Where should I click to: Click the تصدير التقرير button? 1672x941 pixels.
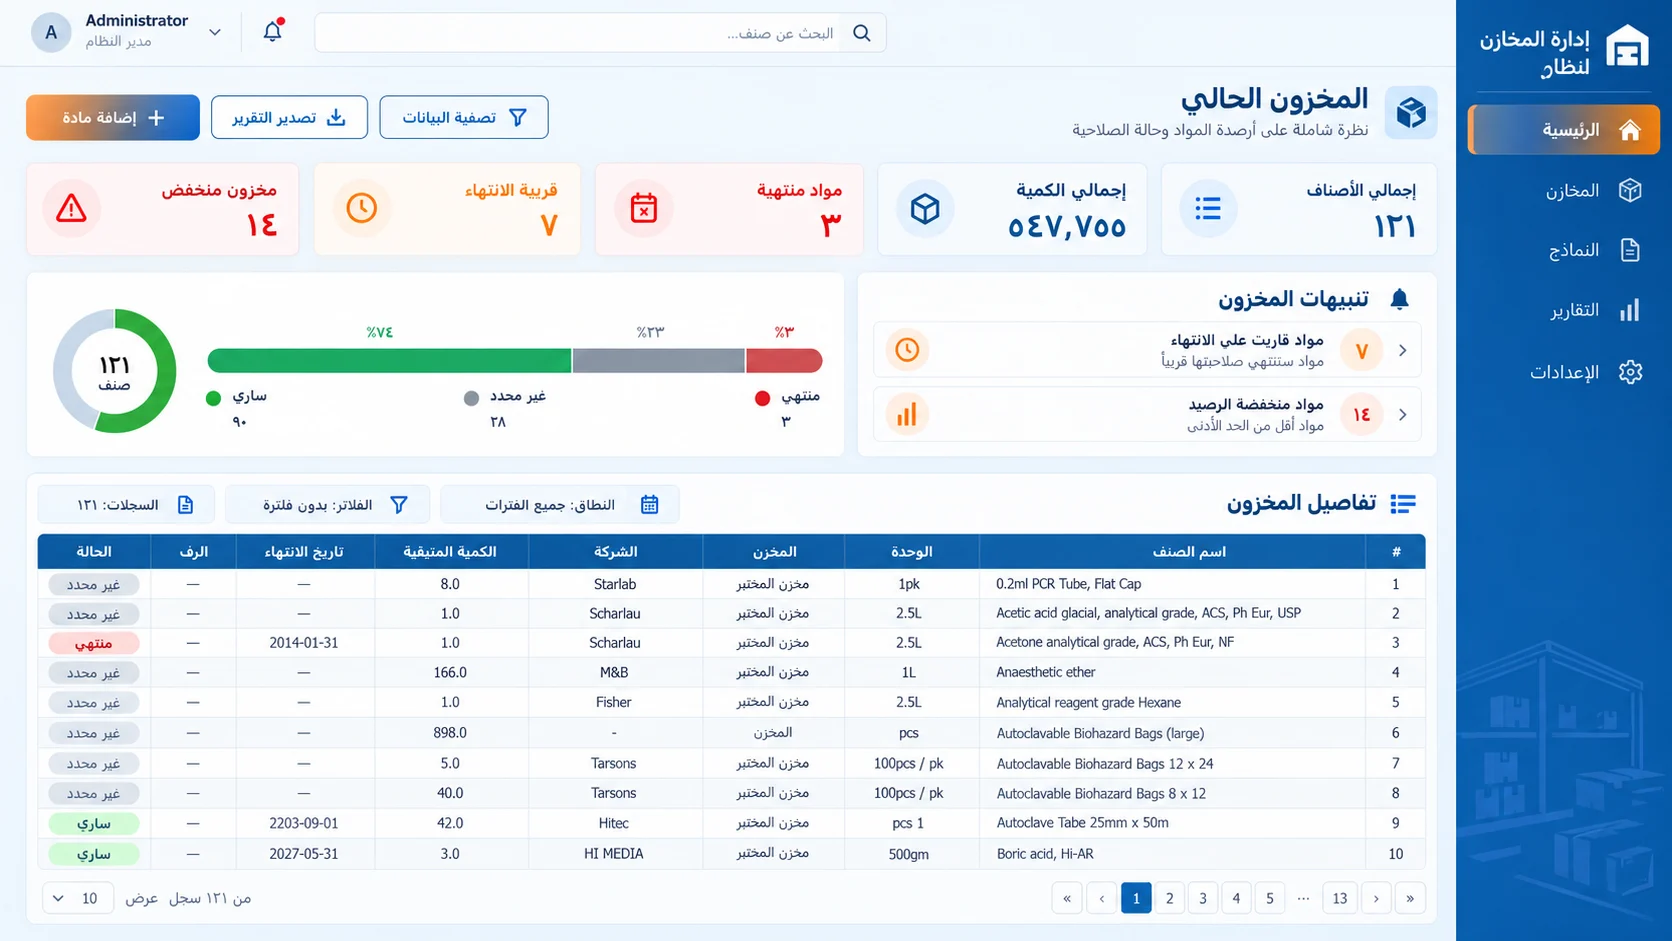(289, 118)
